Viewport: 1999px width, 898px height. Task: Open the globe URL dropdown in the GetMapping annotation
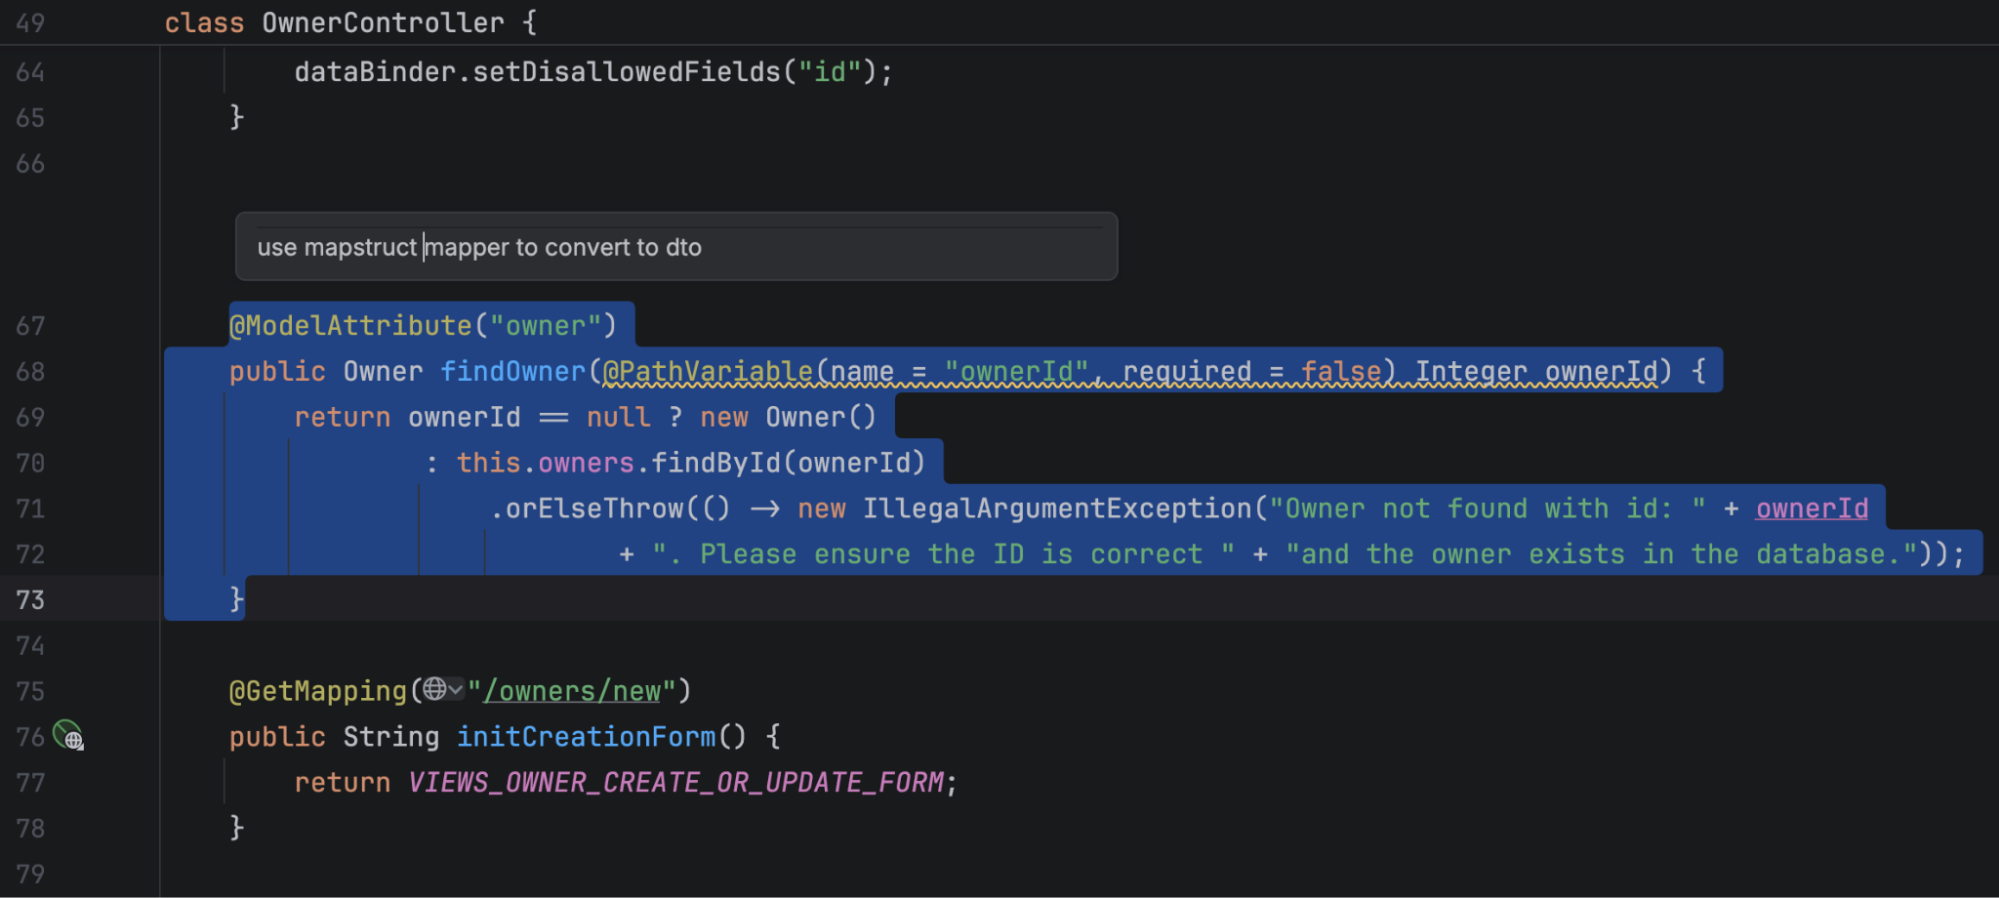pos(443,690)
